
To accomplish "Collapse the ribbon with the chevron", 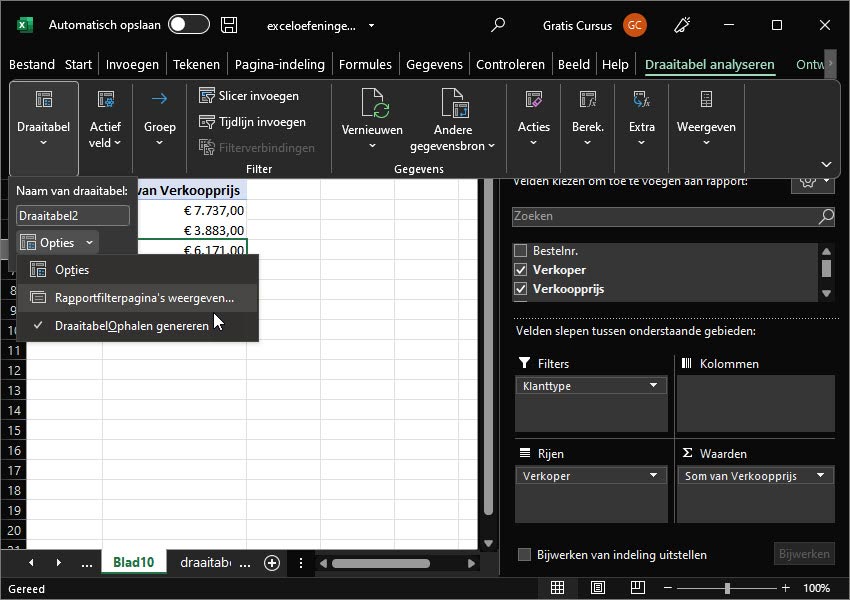I will coord(826,164).
